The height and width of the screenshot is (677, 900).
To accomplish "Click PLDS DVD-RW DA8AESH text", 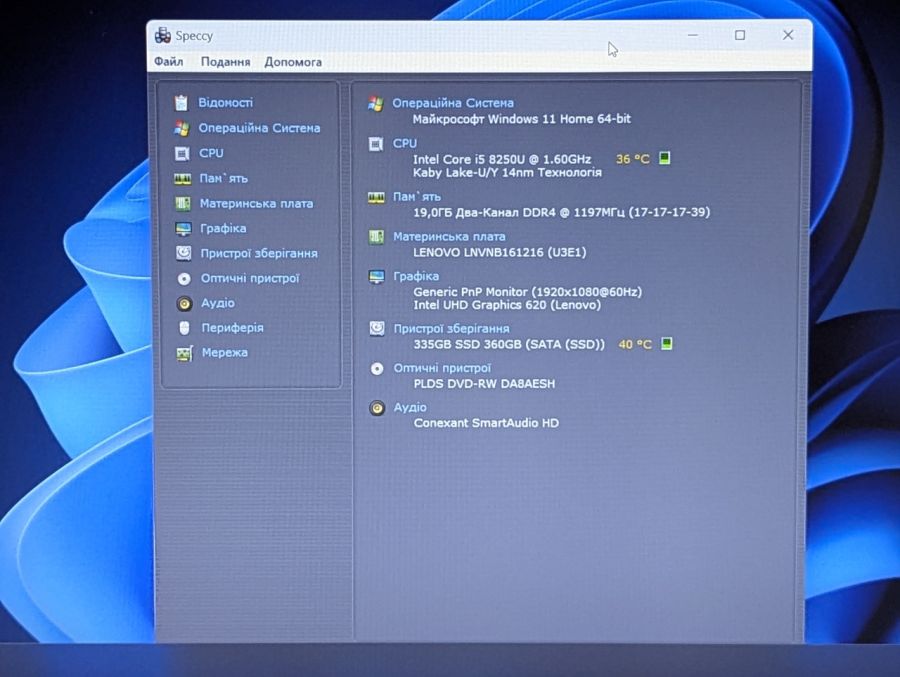I will pos(484,384).
